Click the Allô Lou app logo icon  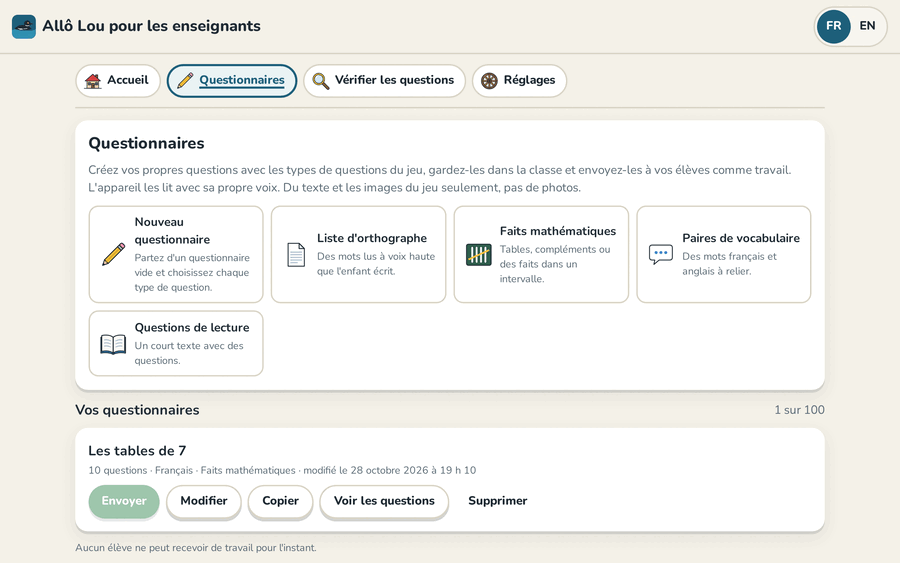pos(24,26)
